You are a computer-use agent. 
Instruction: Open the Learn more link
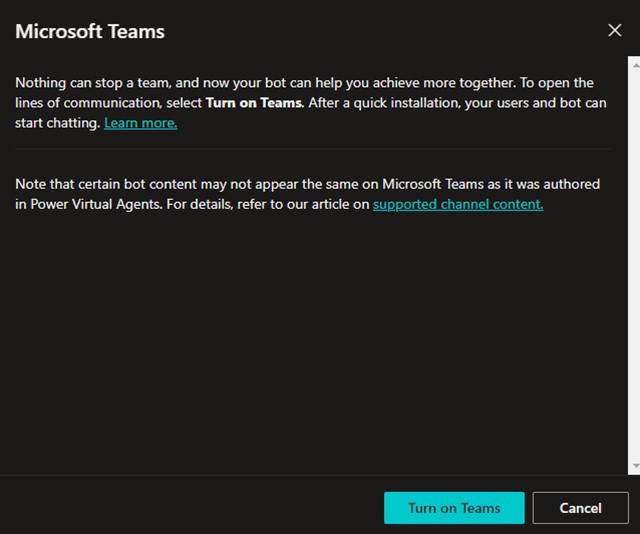(x=140, y=123)
